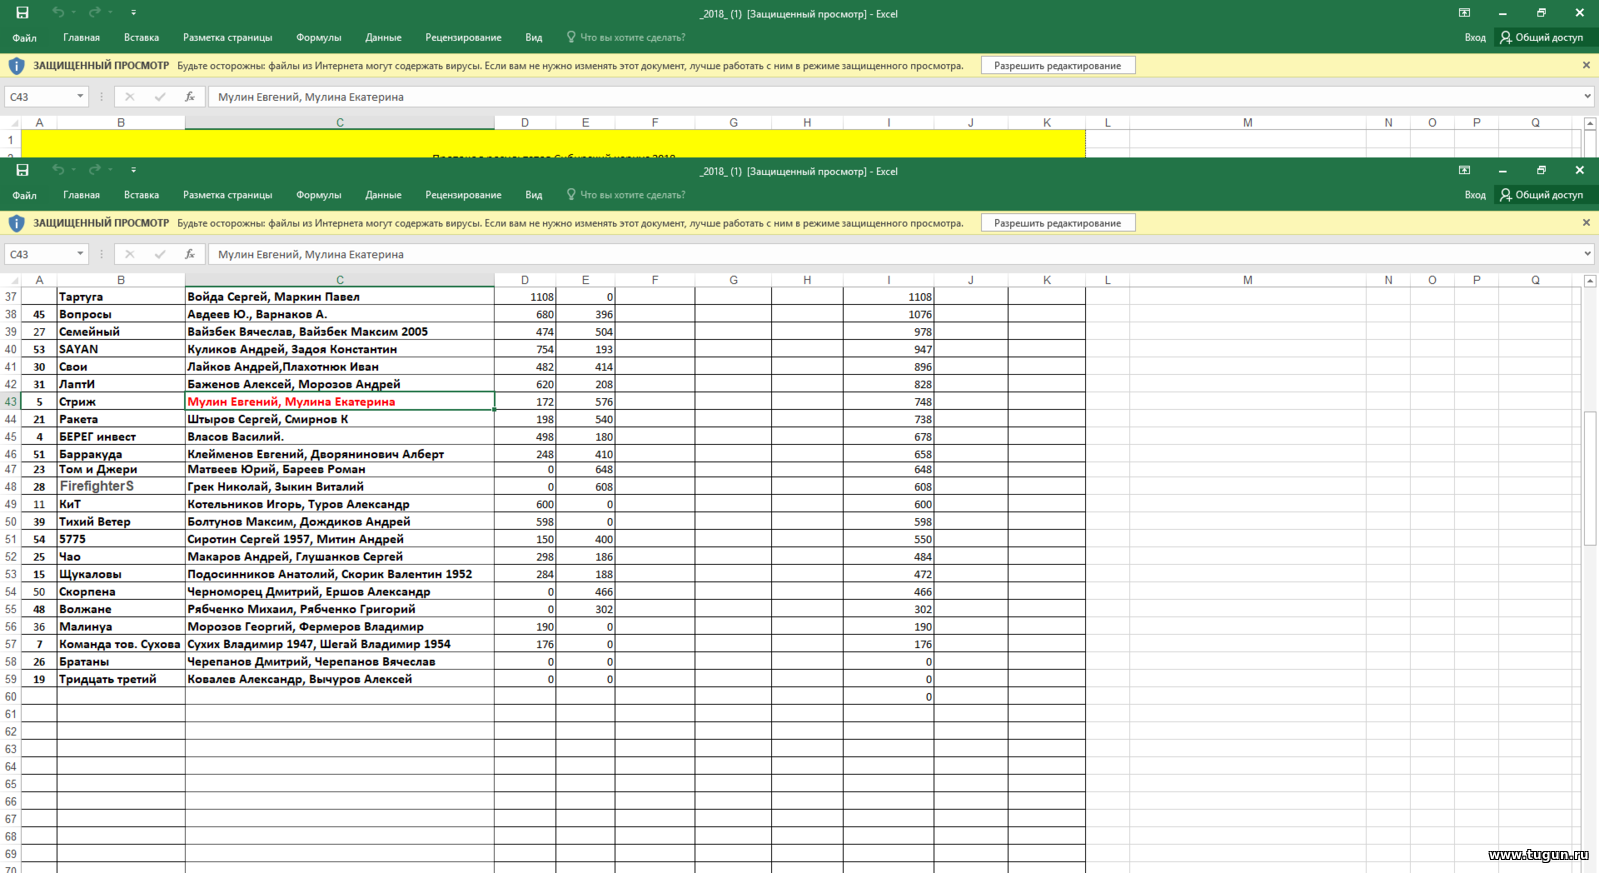Screen dimensions: 1599x873
Task: Click scroll-up arrow of front window scrollbar
Action: tap(1590, 281)
